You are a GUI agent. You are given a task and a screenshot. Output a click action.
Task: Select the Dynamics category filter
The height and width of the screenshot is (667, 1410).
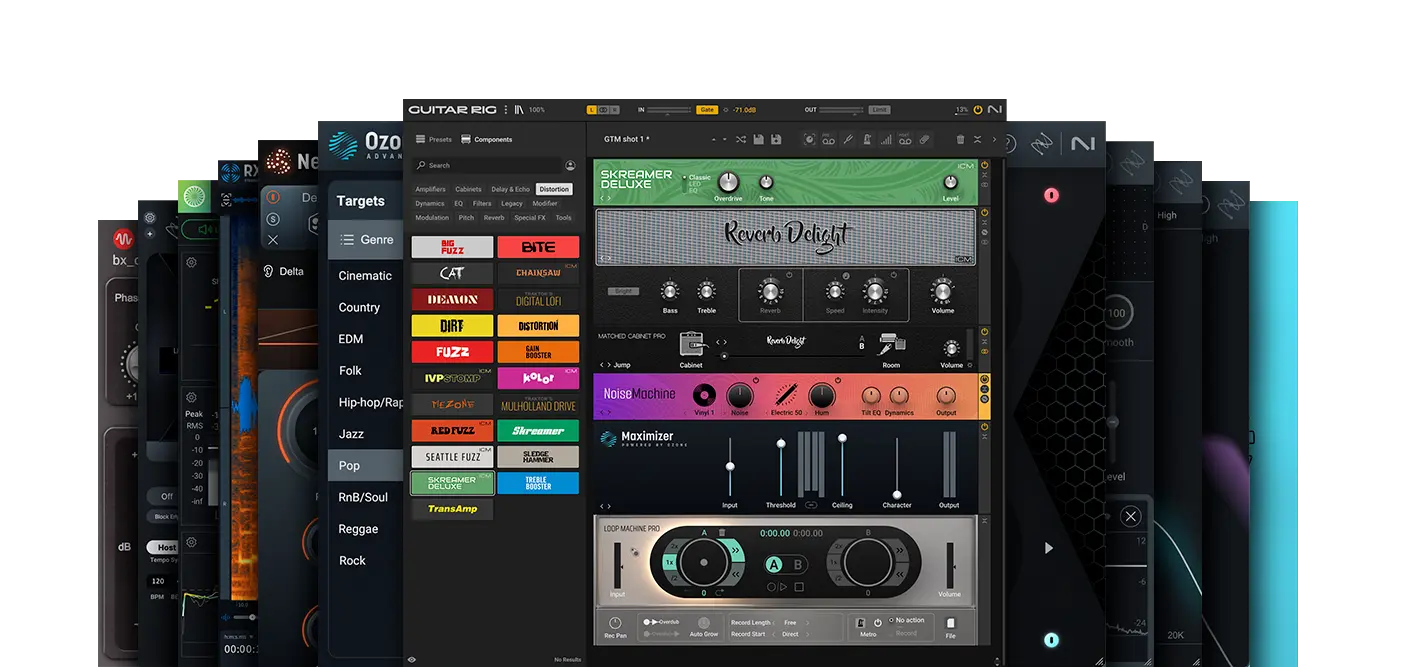pos(430,203)
